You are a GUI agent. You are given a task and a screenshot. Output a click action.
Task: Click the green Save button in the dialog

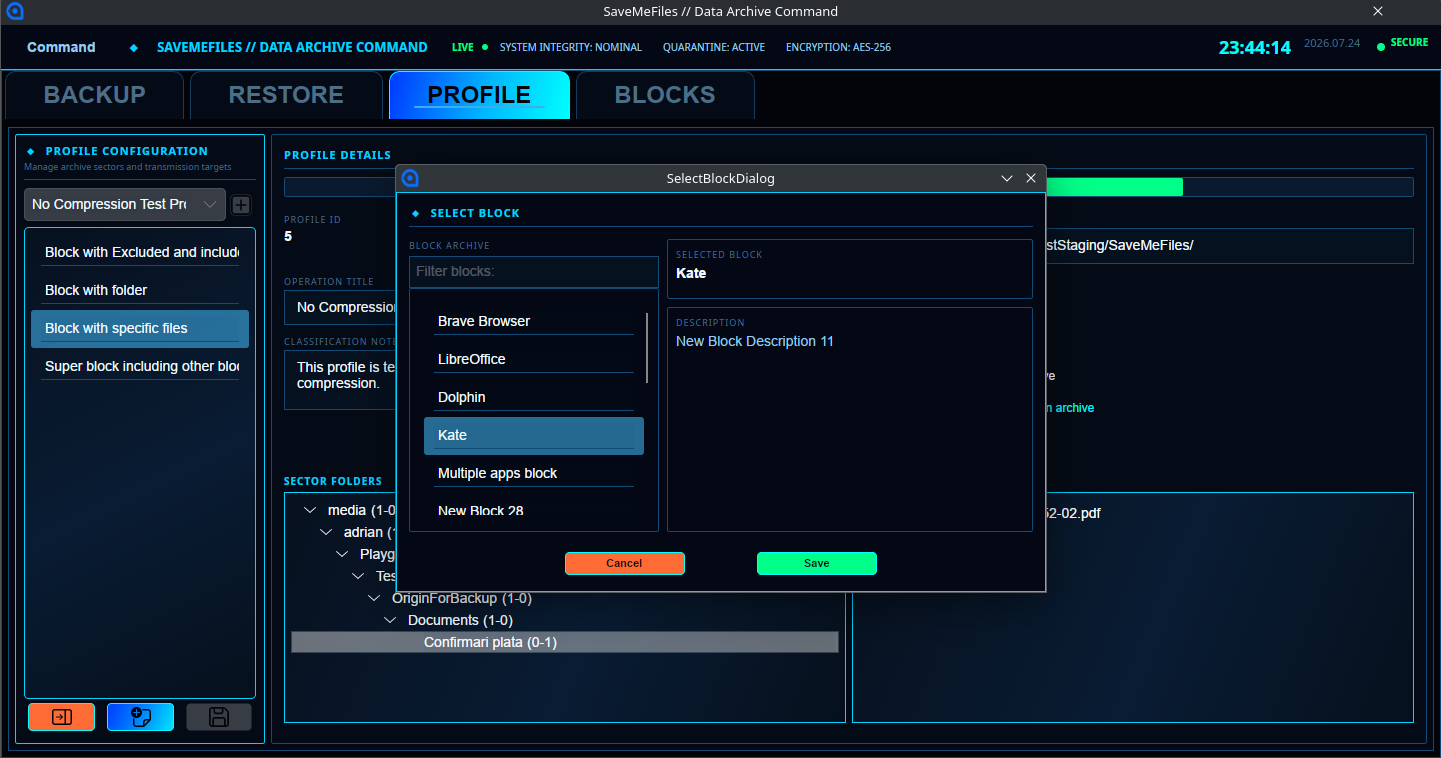coord(816,563)
